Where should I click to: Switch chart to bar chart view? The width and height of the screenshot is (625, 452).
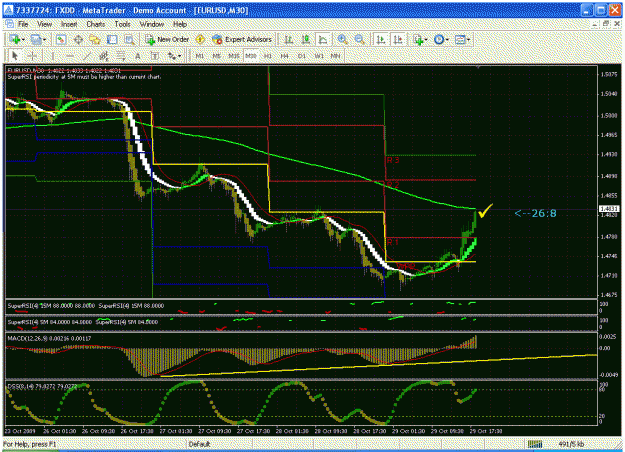(x=289, y=39)
